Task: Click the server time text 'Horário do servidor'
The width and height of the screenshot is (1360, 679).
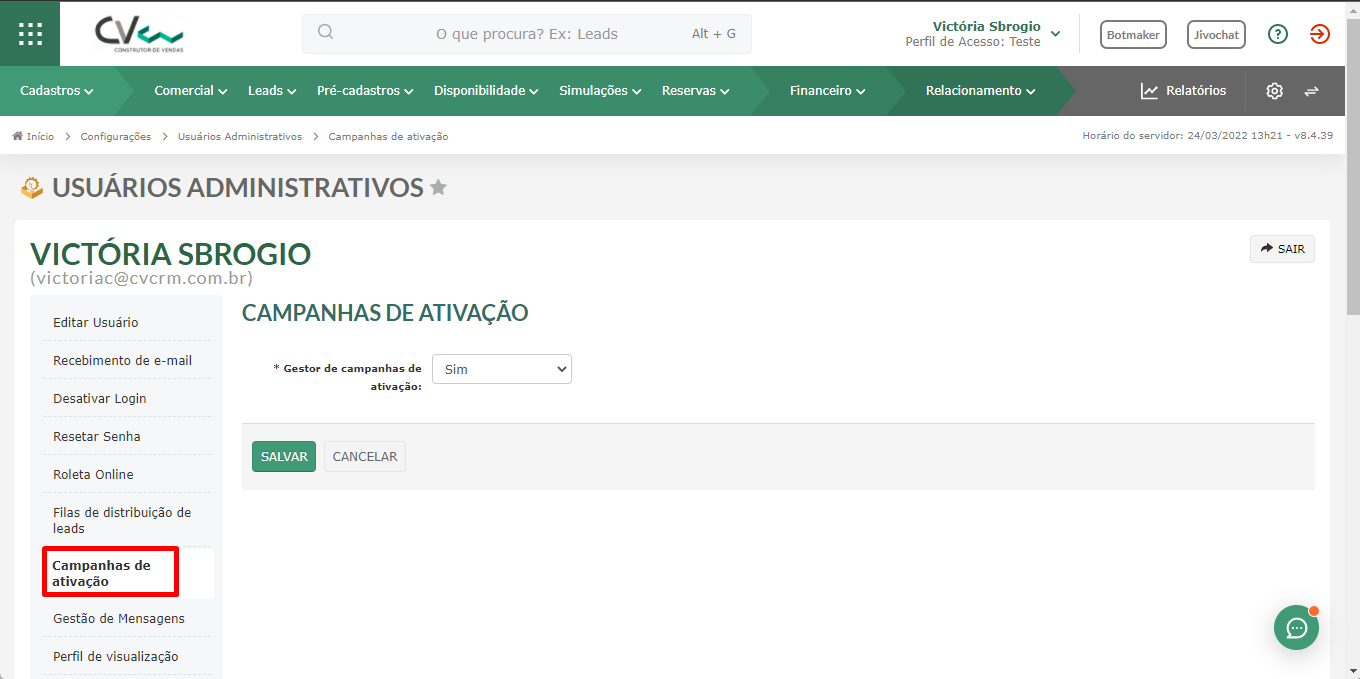Action: pyautogui.click(x=1207, y=136)
